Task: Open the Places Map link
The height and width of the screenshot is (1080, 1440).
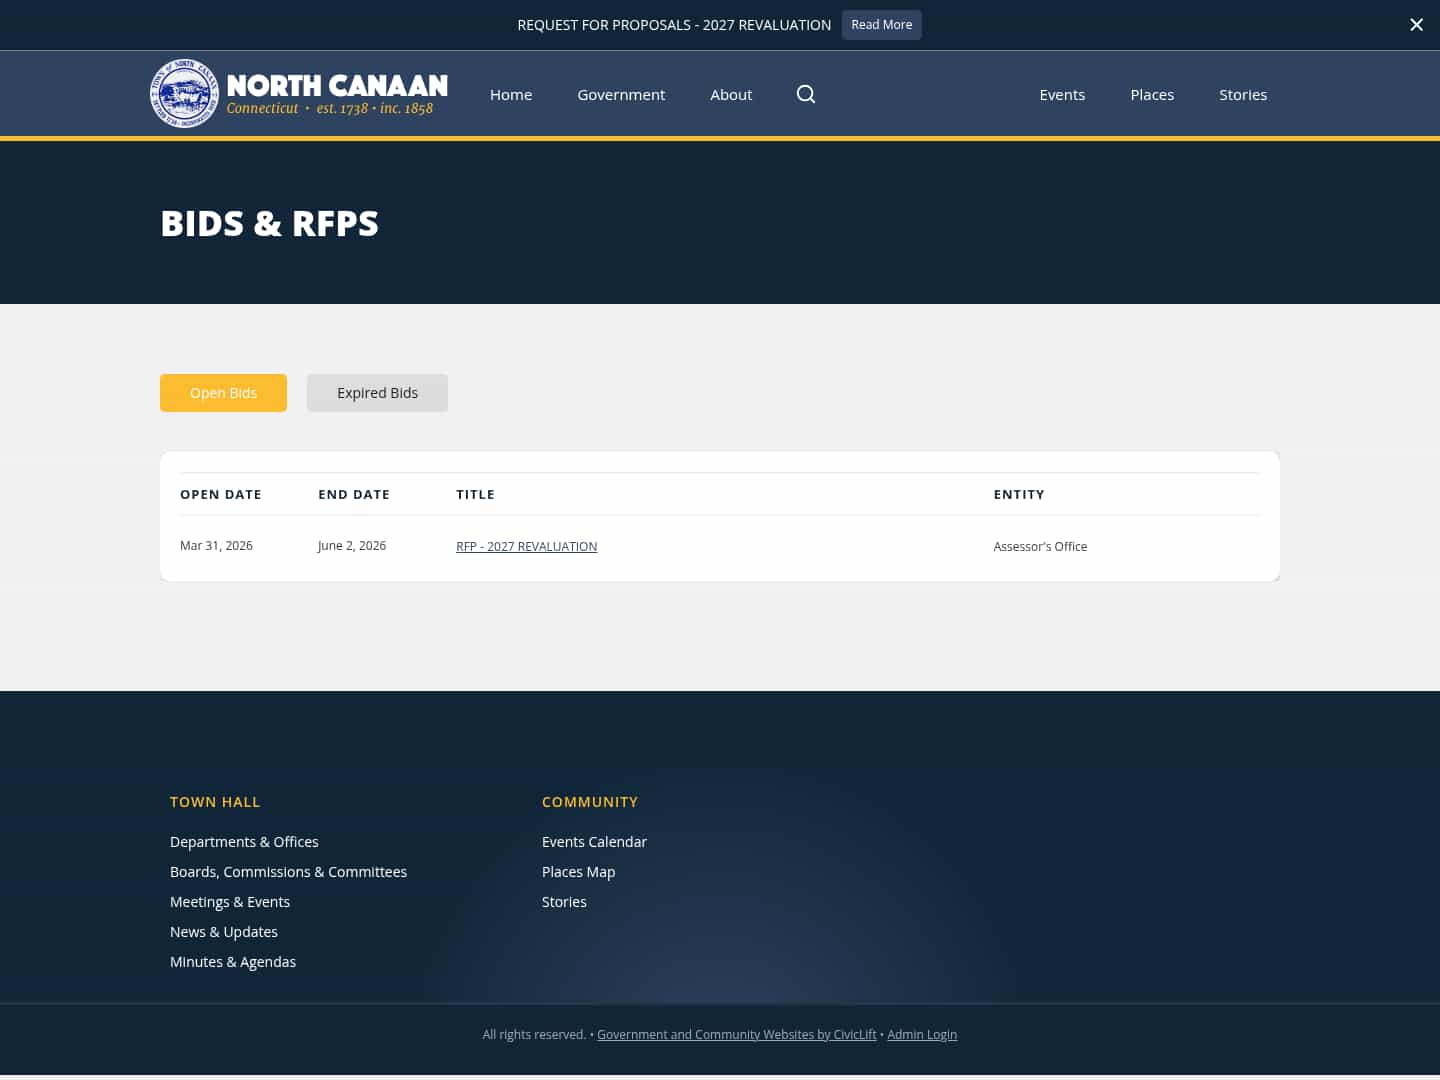Action: (x=578, y=871)
